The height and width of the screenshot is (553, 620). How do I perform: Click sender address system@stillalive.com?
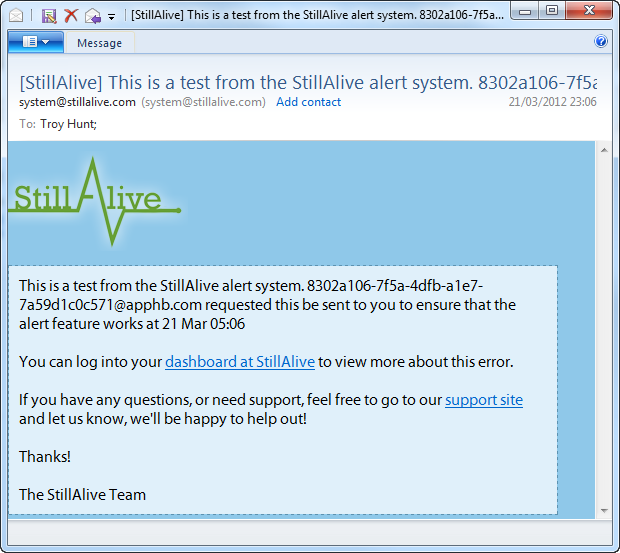[x=78, y=102]
